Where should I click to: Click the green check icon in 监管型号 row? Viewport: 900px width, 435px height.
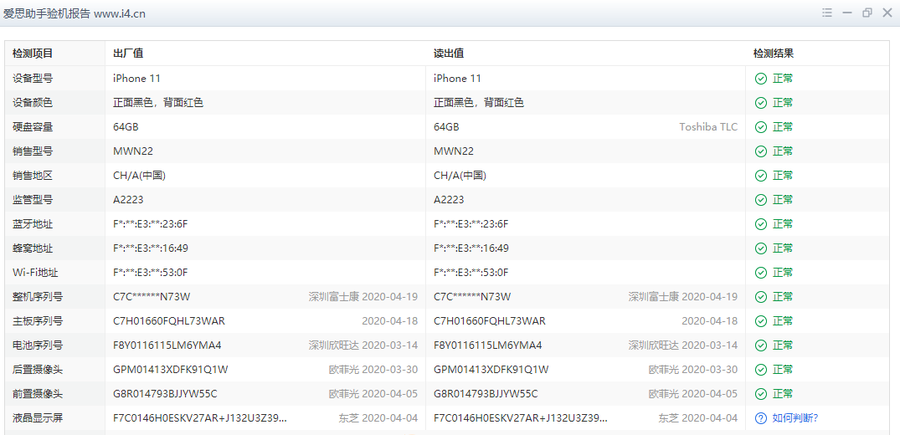click(x=761, y=200)
